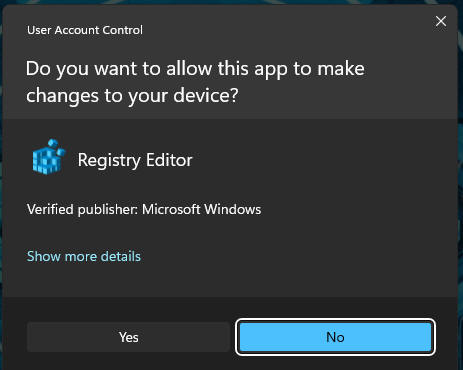Click the word "Editor" in the app name
463x370 pixels.
pos(169,160)
